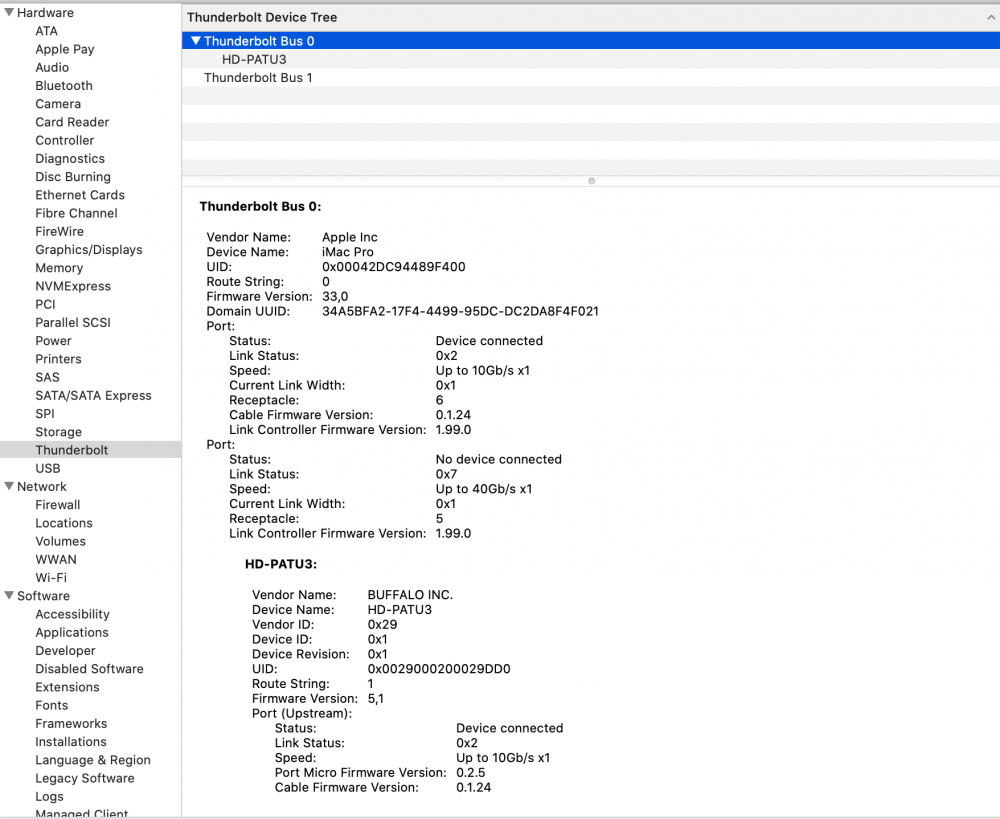Select Volumes under Network
Image resolution: width=1000 pixels, height=819 pixels.
tap(60, 541)
